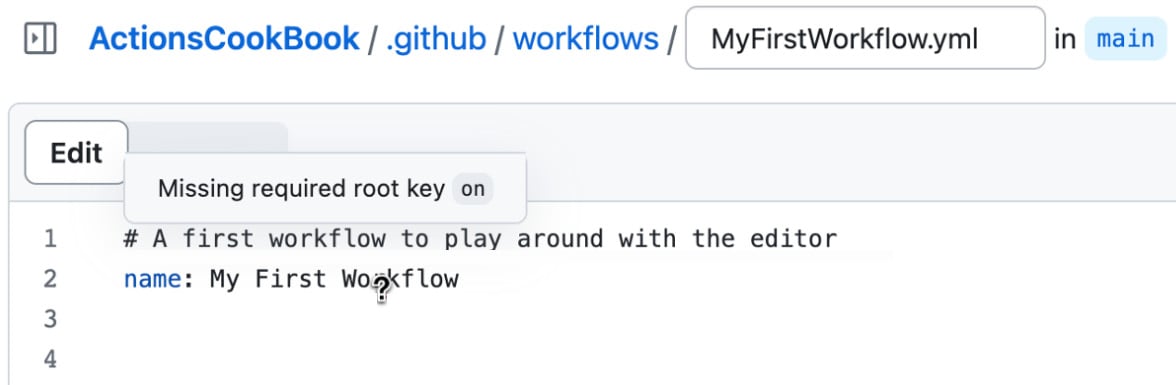Click the on keyword badge in tooltip
Image resolution: width=1176 pixels, height=385 pixels.
point(472,189)
